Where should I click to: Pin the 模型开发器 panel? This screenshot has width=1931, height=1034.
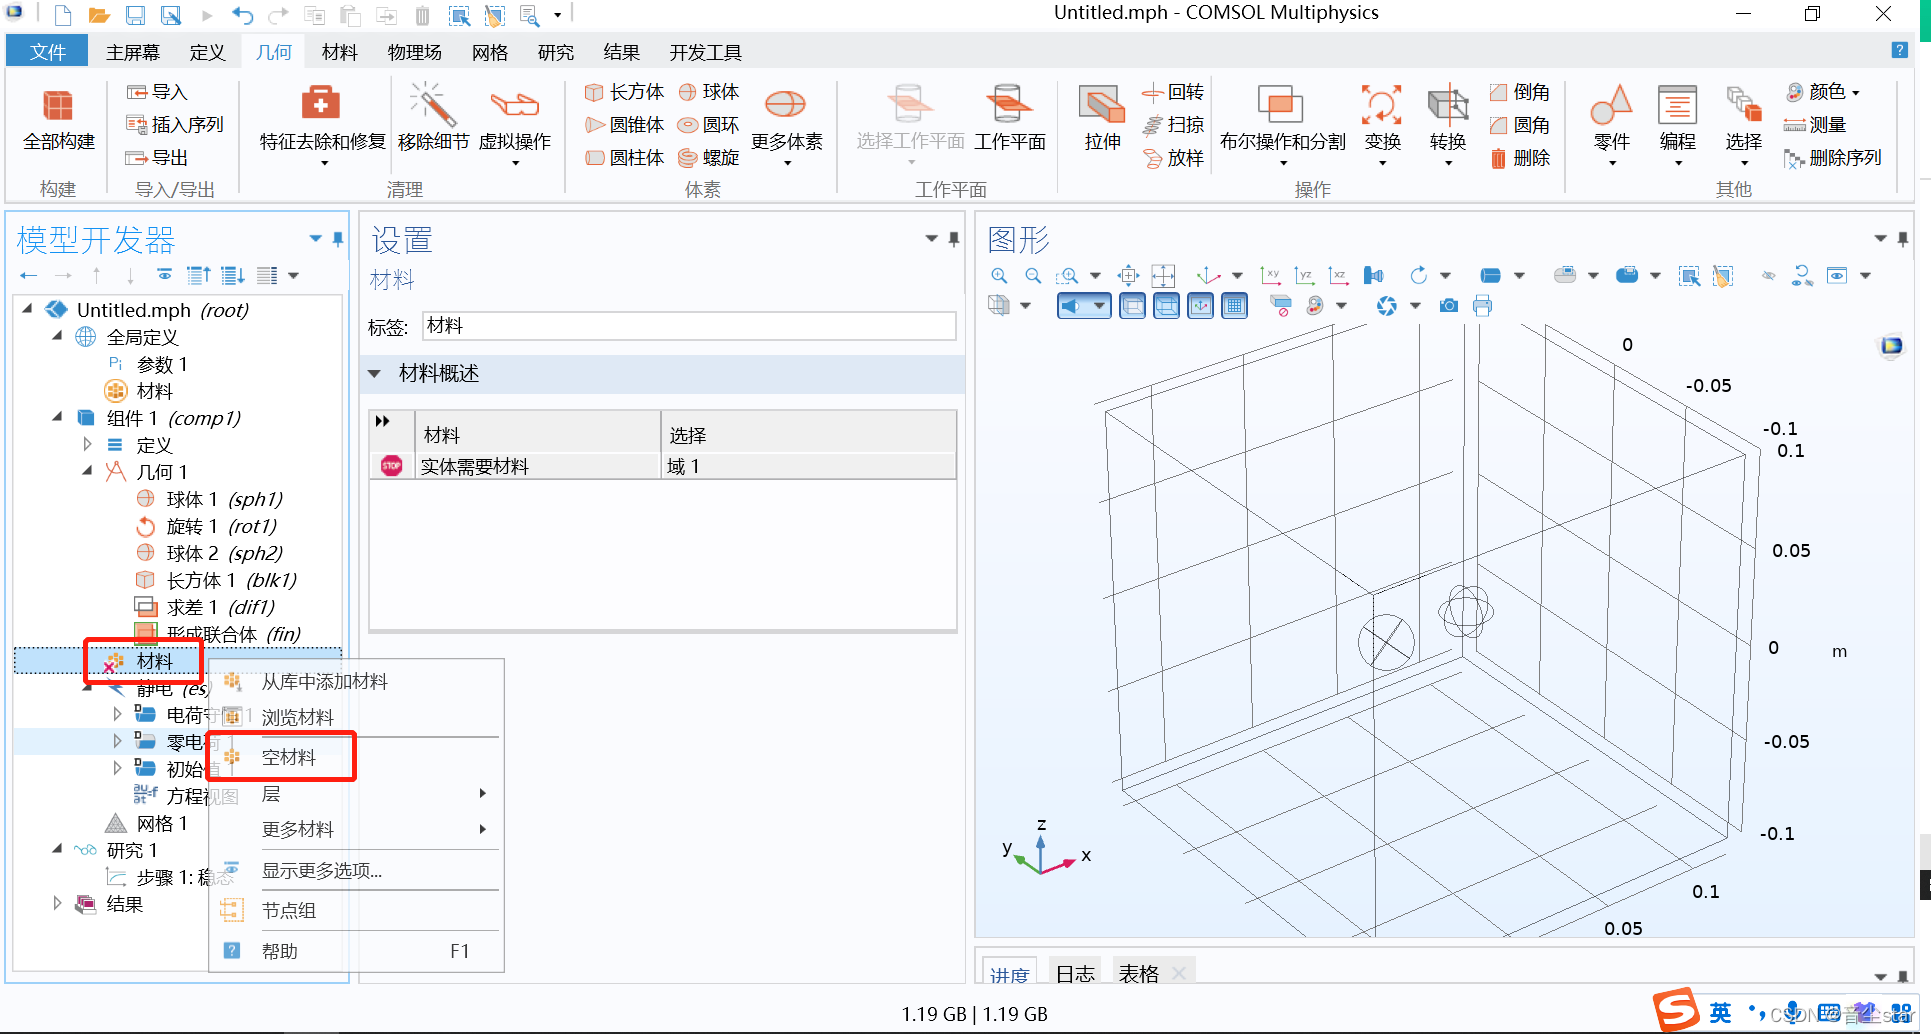click(338, 239)
